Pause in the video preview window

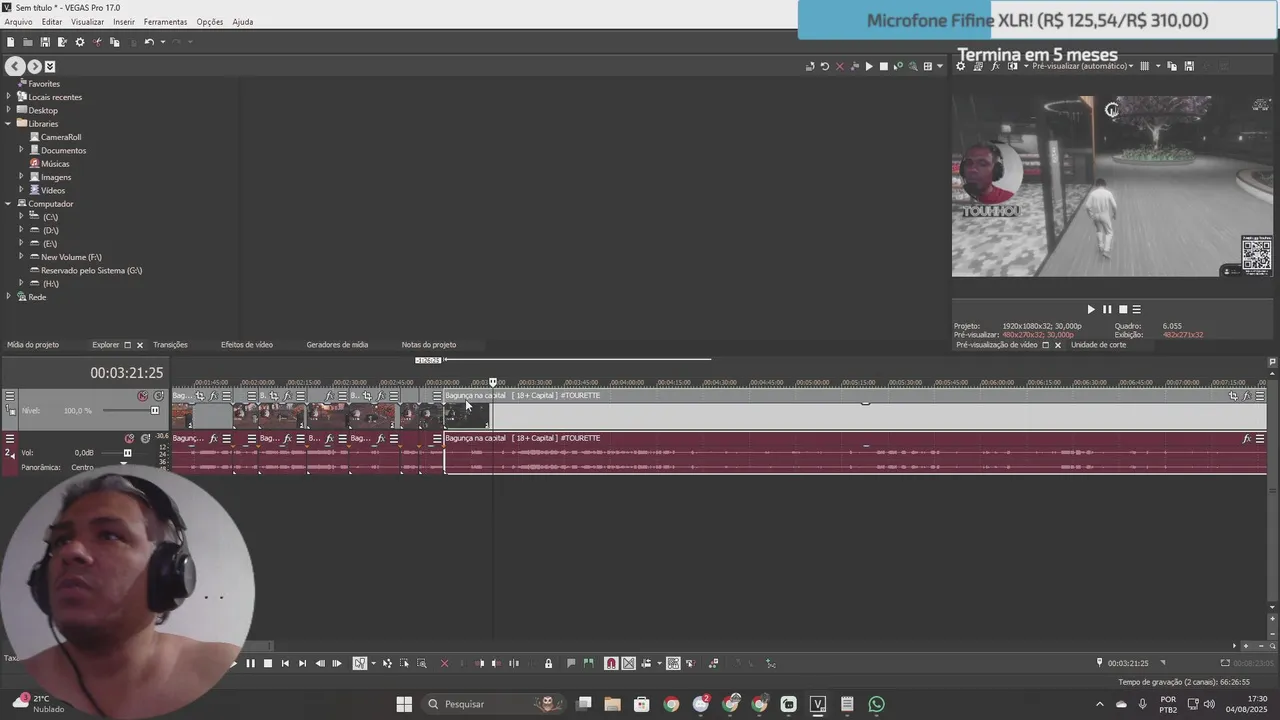point(1107,310)
